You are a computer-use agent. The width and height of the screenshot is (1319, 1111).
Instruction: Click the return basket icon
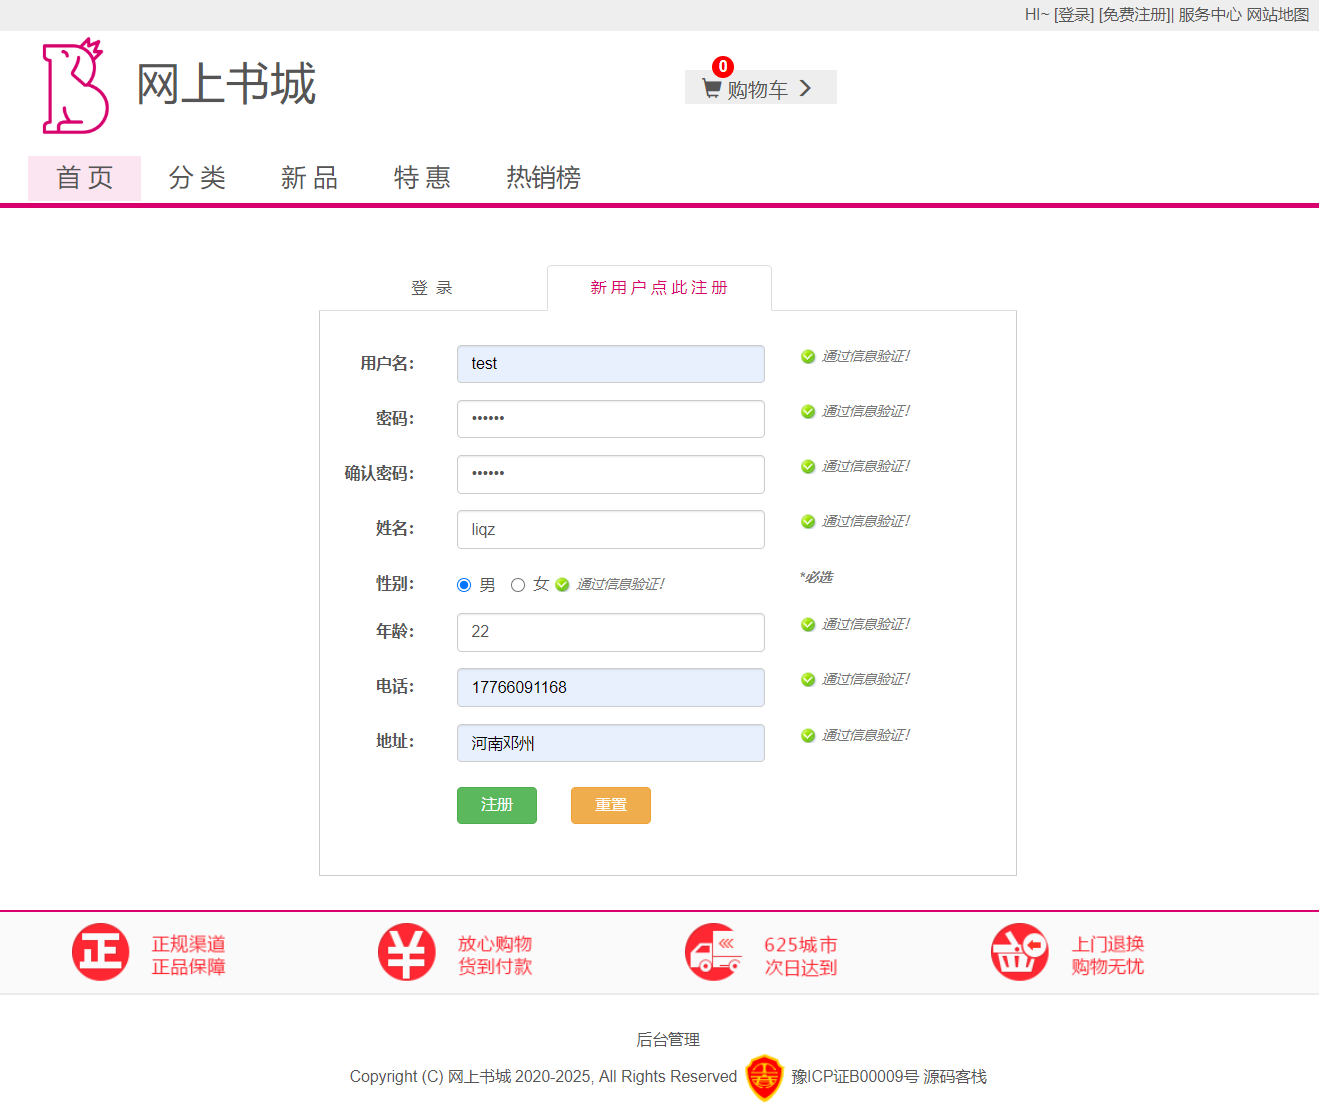[1019, 952]
